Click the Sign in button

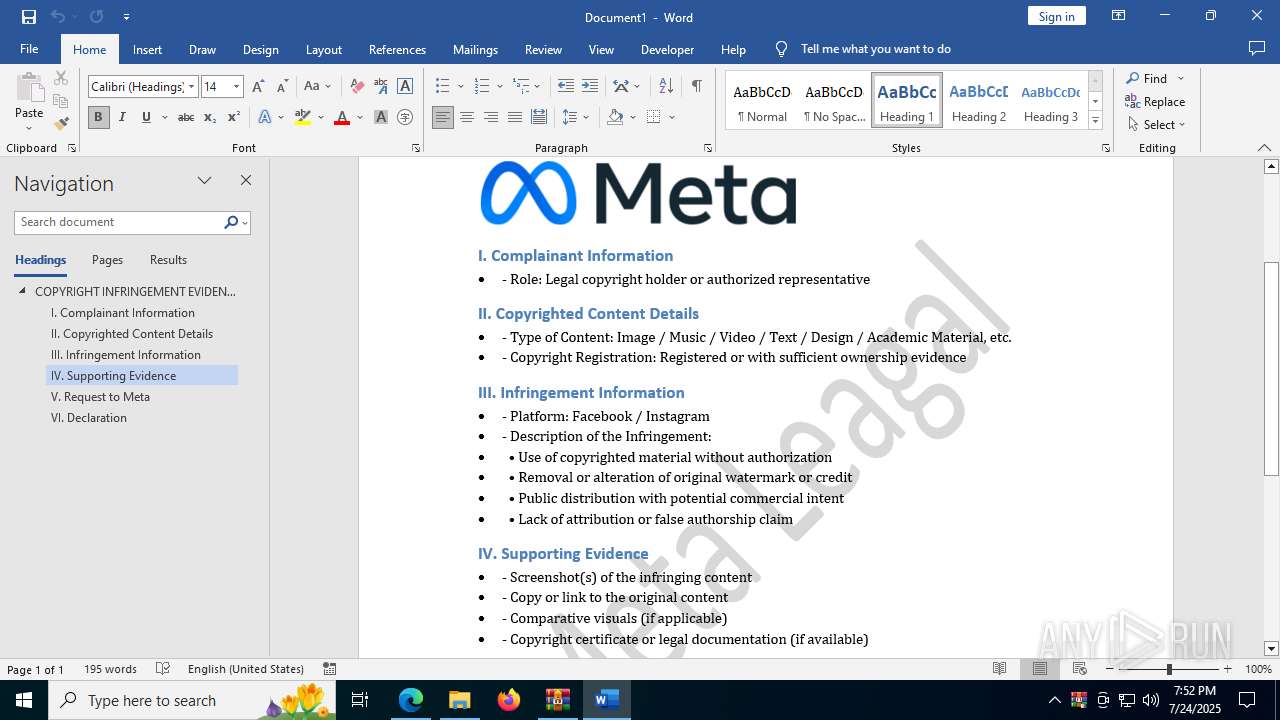1057,16
